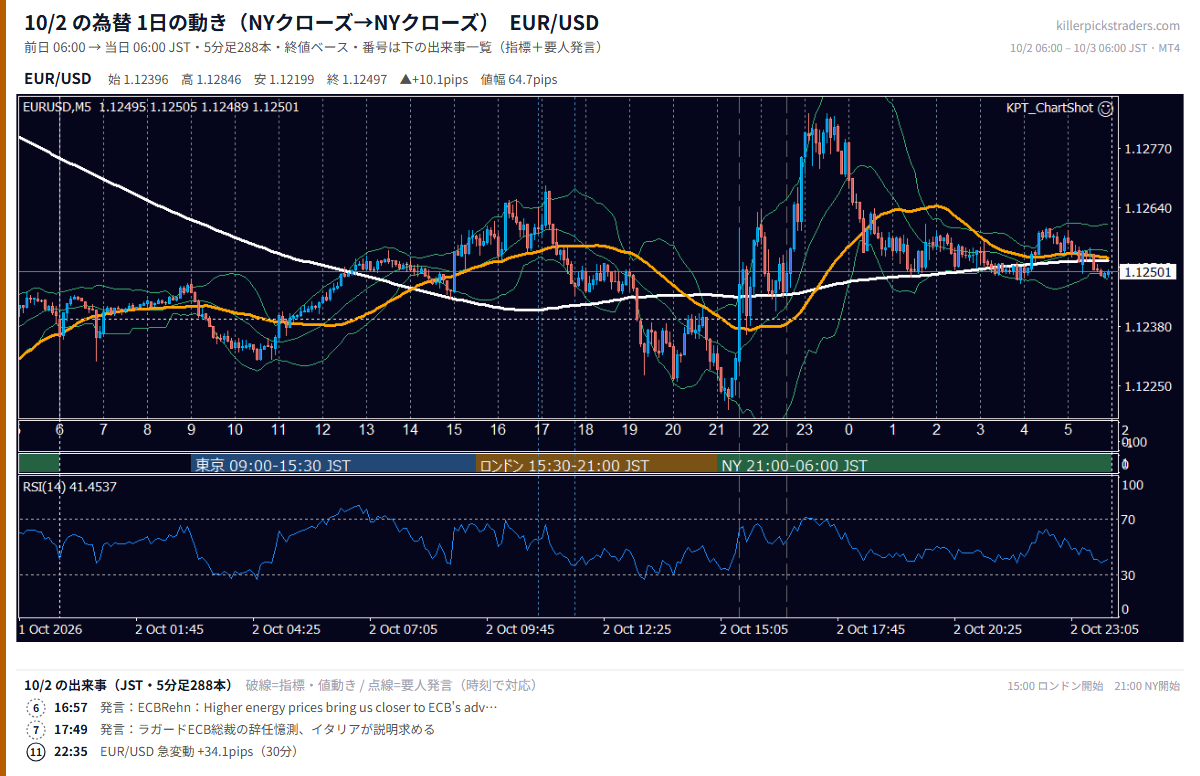The image size is (1200, 776).
Task: Open the killerpickstraders.com link
Action: point(1118,26)
